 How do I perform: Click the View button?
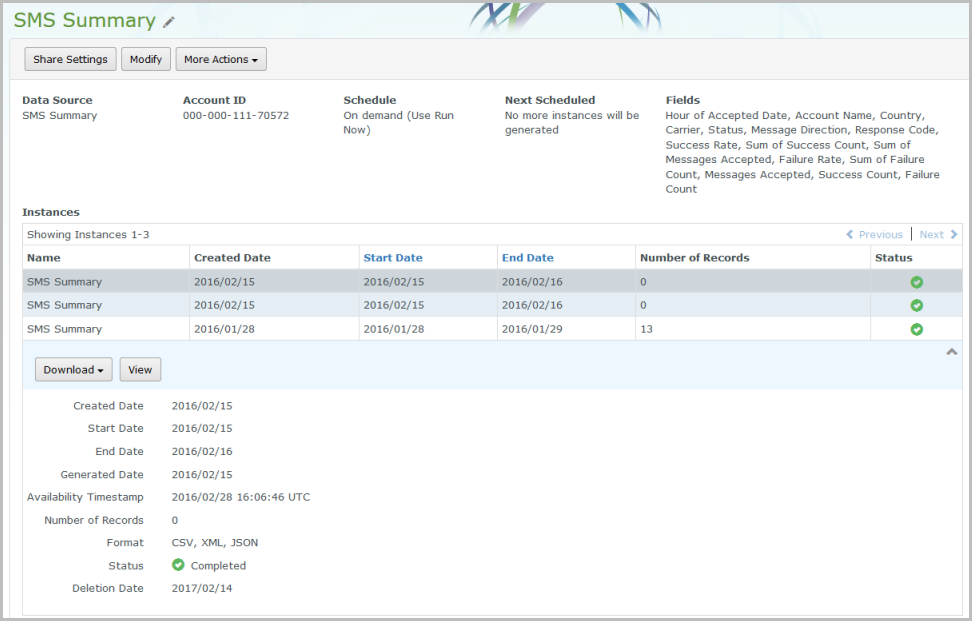click(140, 369)
